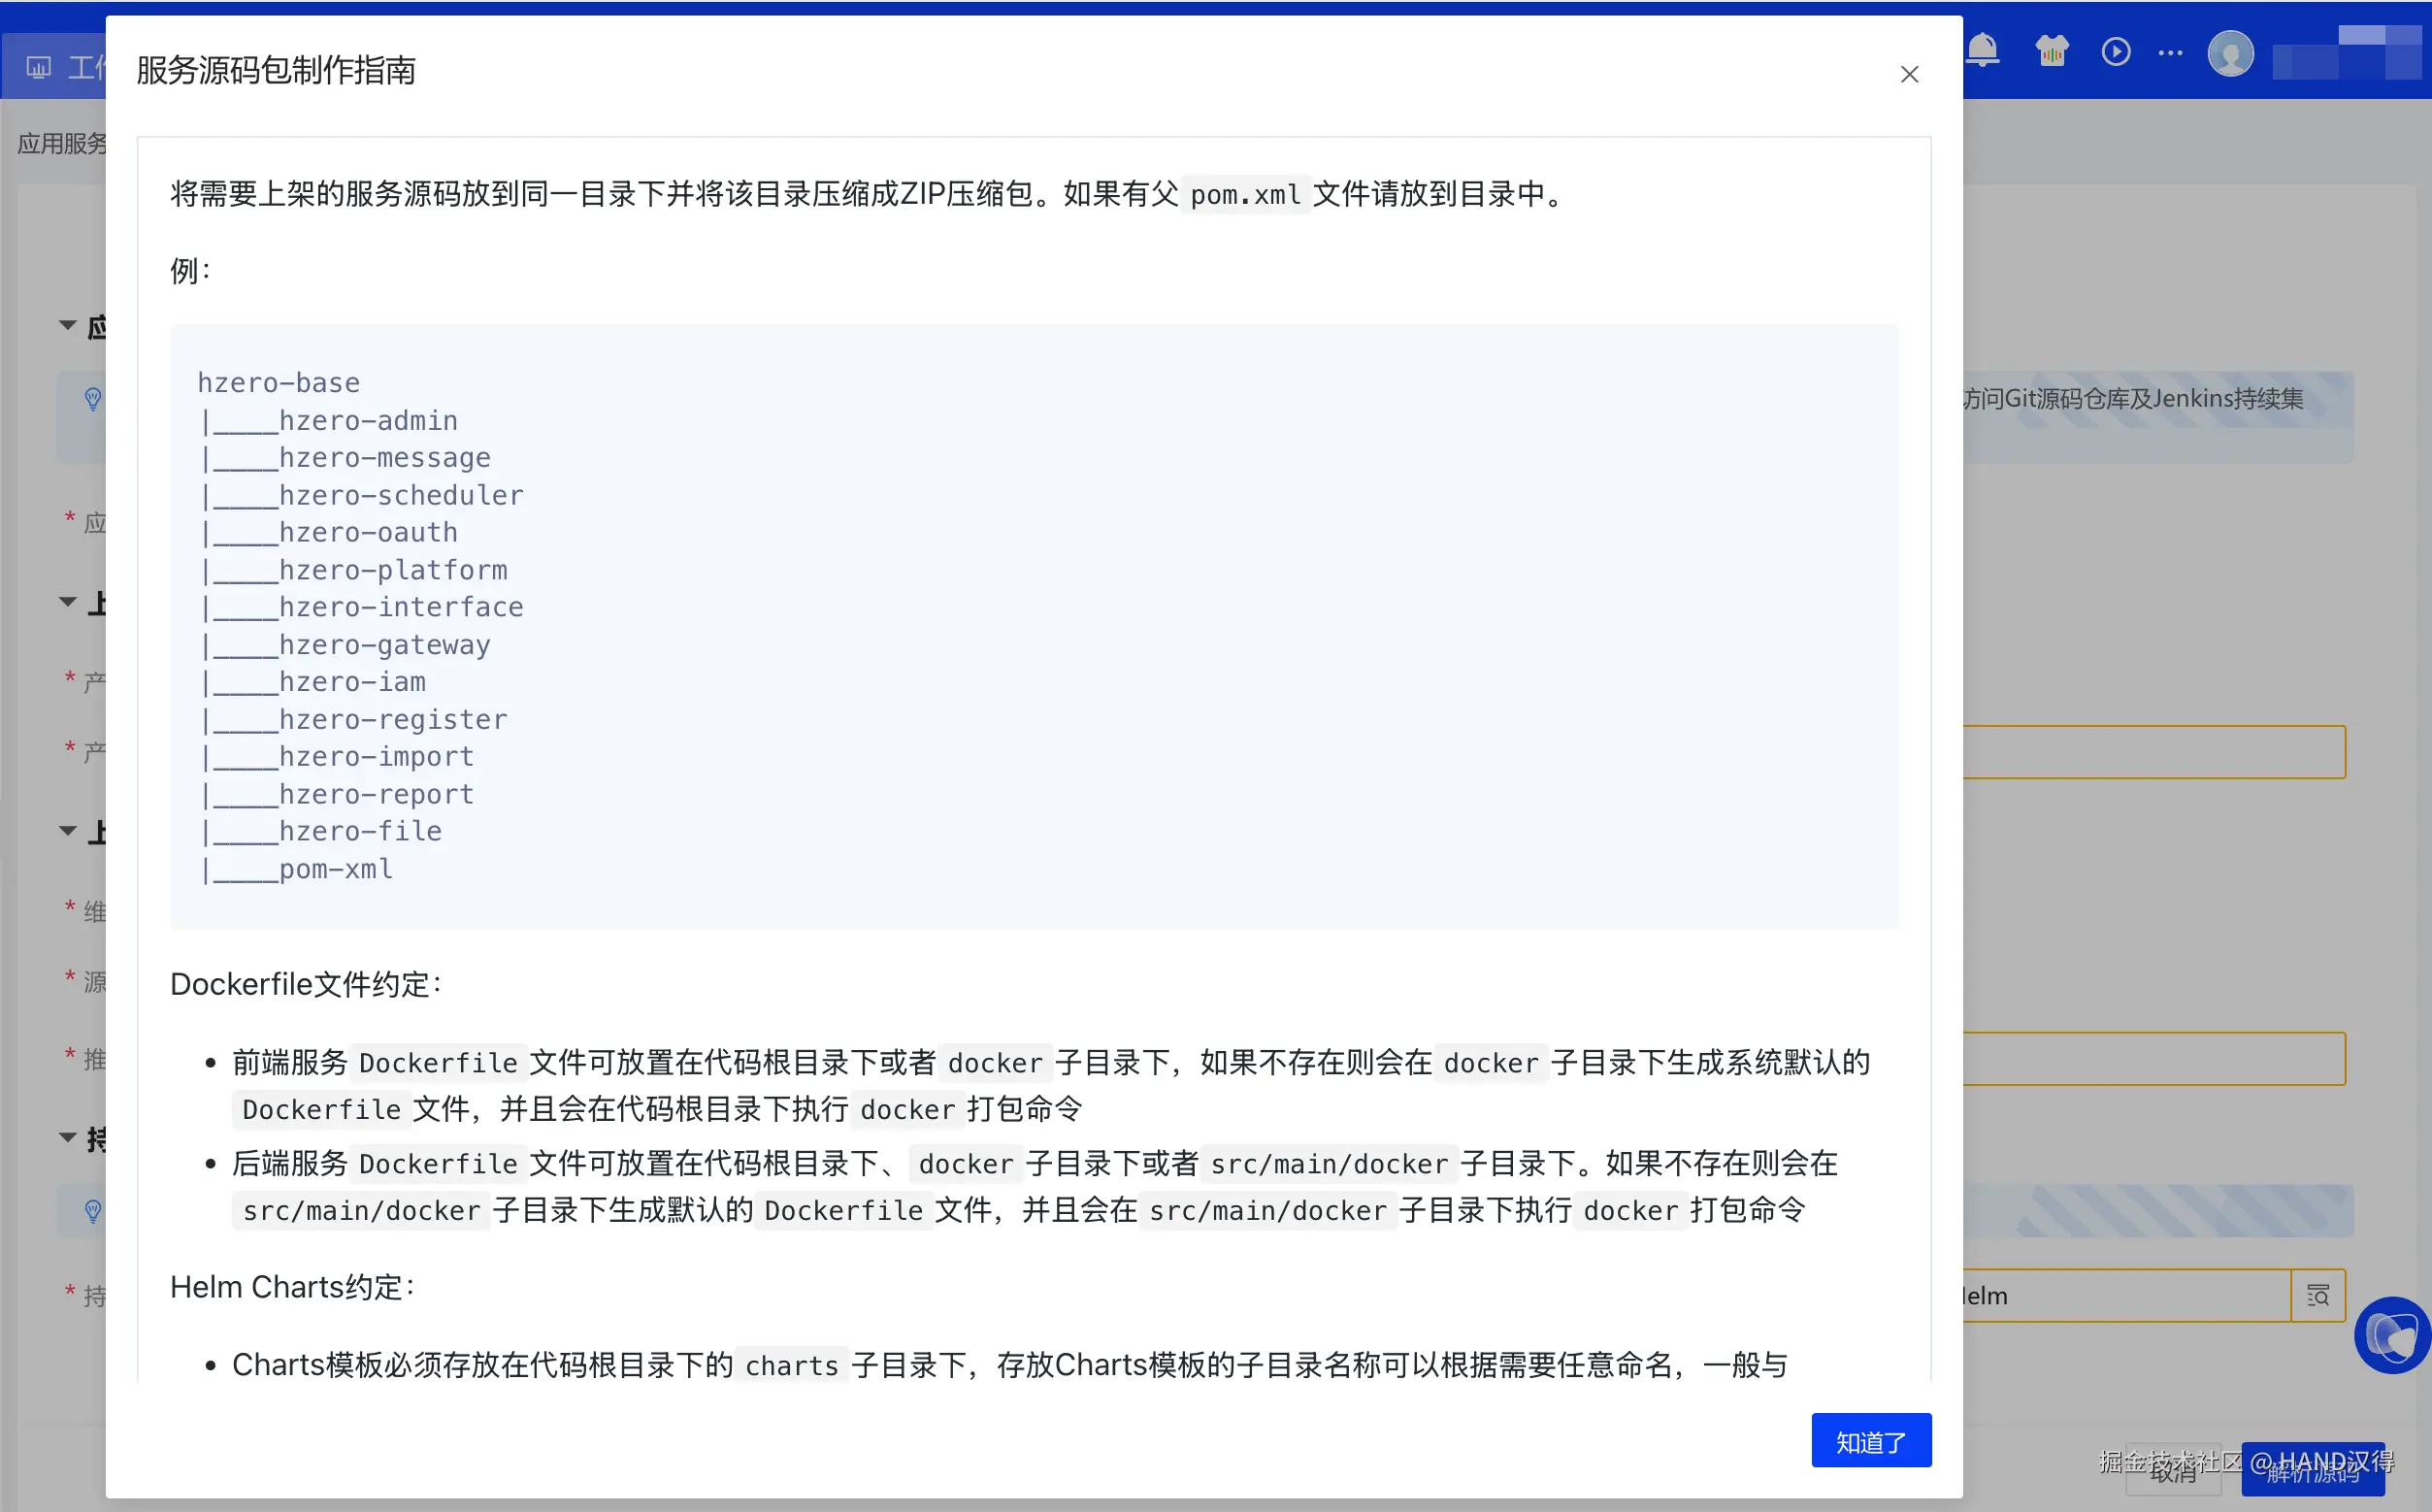Viewport: 2432px width, 1512px height.
Task: Click the lookup search icon beside Helm field
Action: click(2317, 1296)
